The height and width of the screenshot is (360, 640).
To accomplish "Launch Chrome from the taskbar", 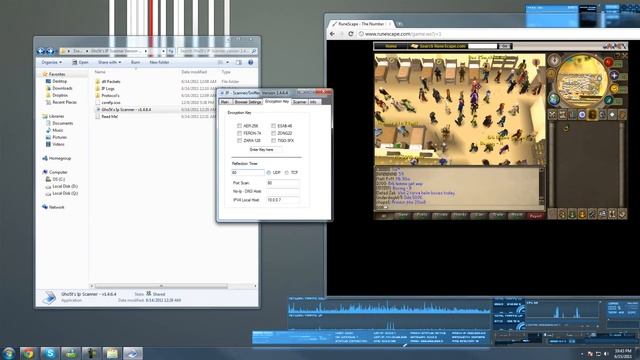I will pyautogui.click(x=28, y=353).
